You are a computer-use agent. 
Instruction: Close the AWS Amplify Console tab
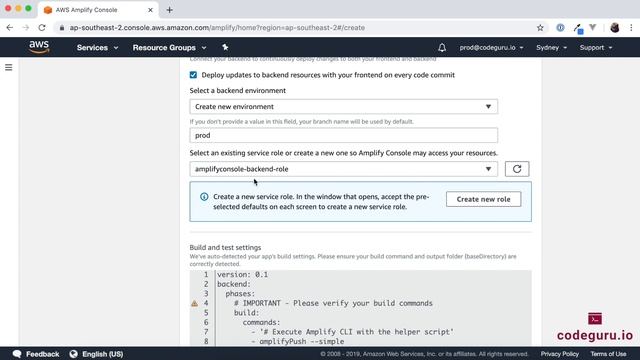150,10
